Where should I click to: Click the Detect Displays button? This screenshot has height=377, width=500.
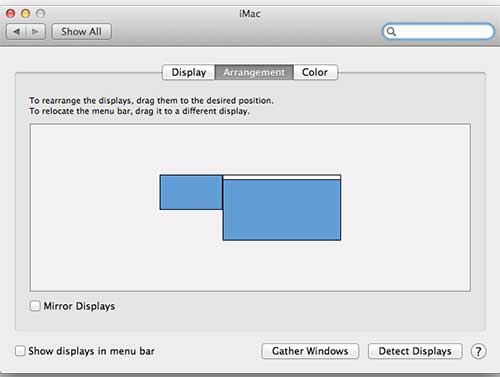pyautogui.click(x=415, y=351)
